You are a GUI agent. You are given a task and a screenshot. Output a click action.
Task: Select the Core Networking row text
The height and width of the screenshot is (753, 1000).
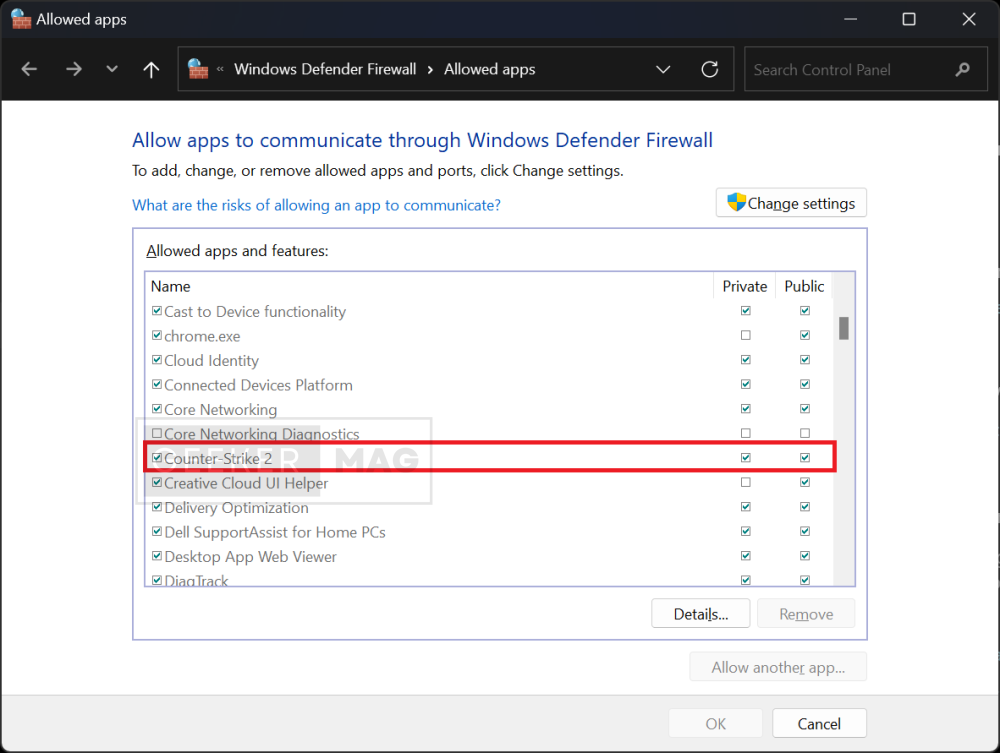tap(221, 410)
